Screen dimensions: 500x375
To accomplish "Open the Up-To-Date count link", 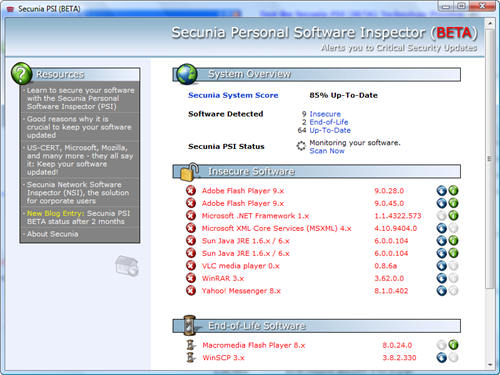I will [x=330, y=130].
